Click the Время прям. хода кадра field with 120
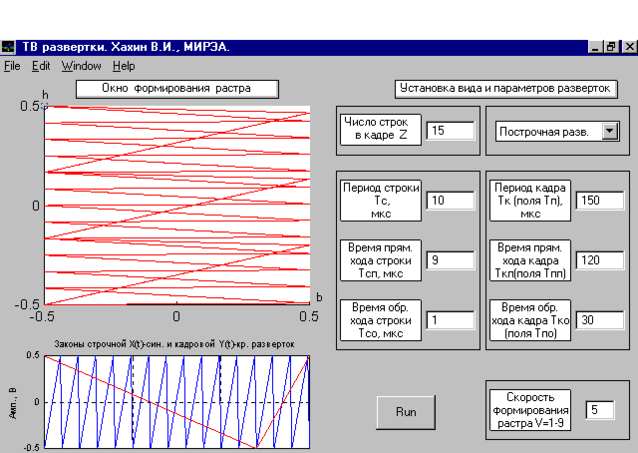This screenshot has height=453, width=638. pyautogui.click(x=600, y=260)
